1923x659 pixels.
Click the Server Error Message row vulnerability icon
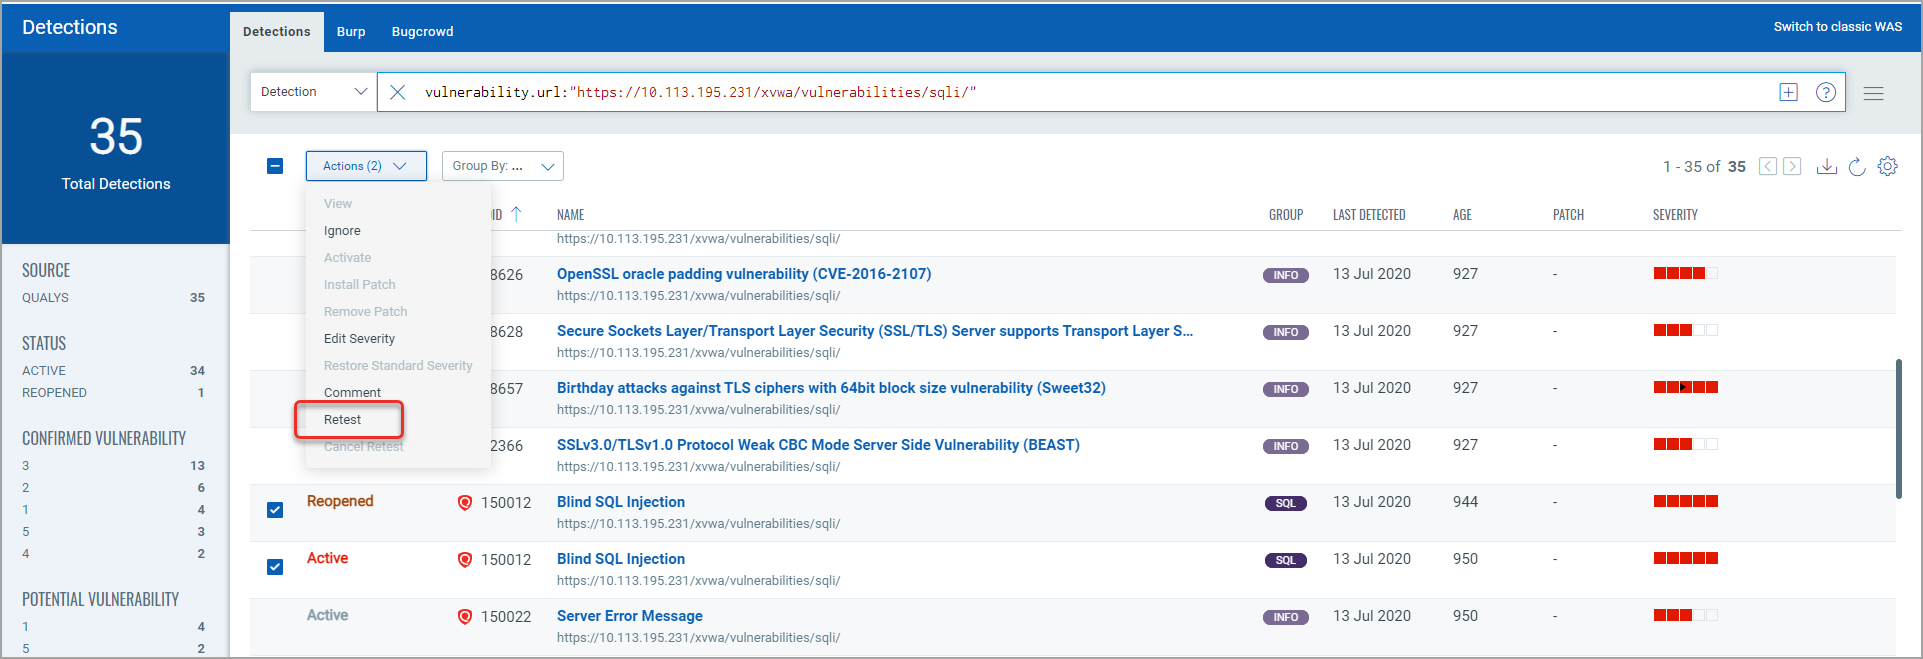(x=464, y=617)
